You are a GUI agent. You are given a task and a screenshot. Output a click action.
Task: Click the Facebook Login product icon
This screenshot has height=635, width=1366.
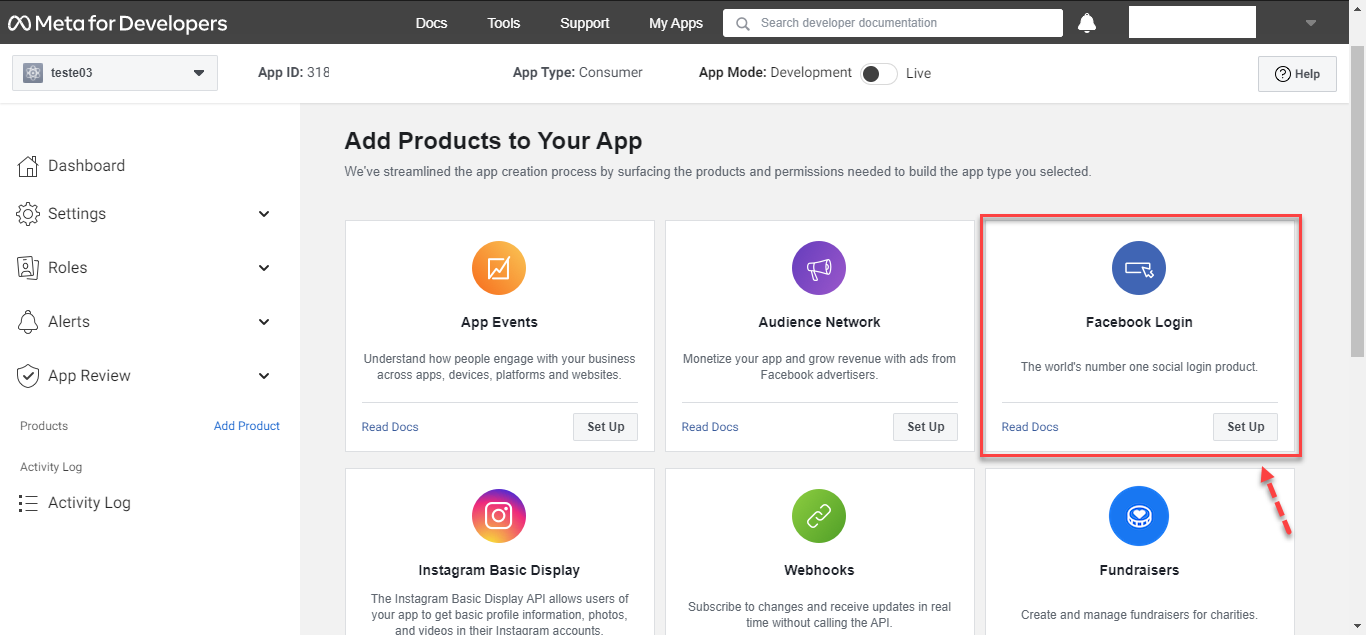1139,268
